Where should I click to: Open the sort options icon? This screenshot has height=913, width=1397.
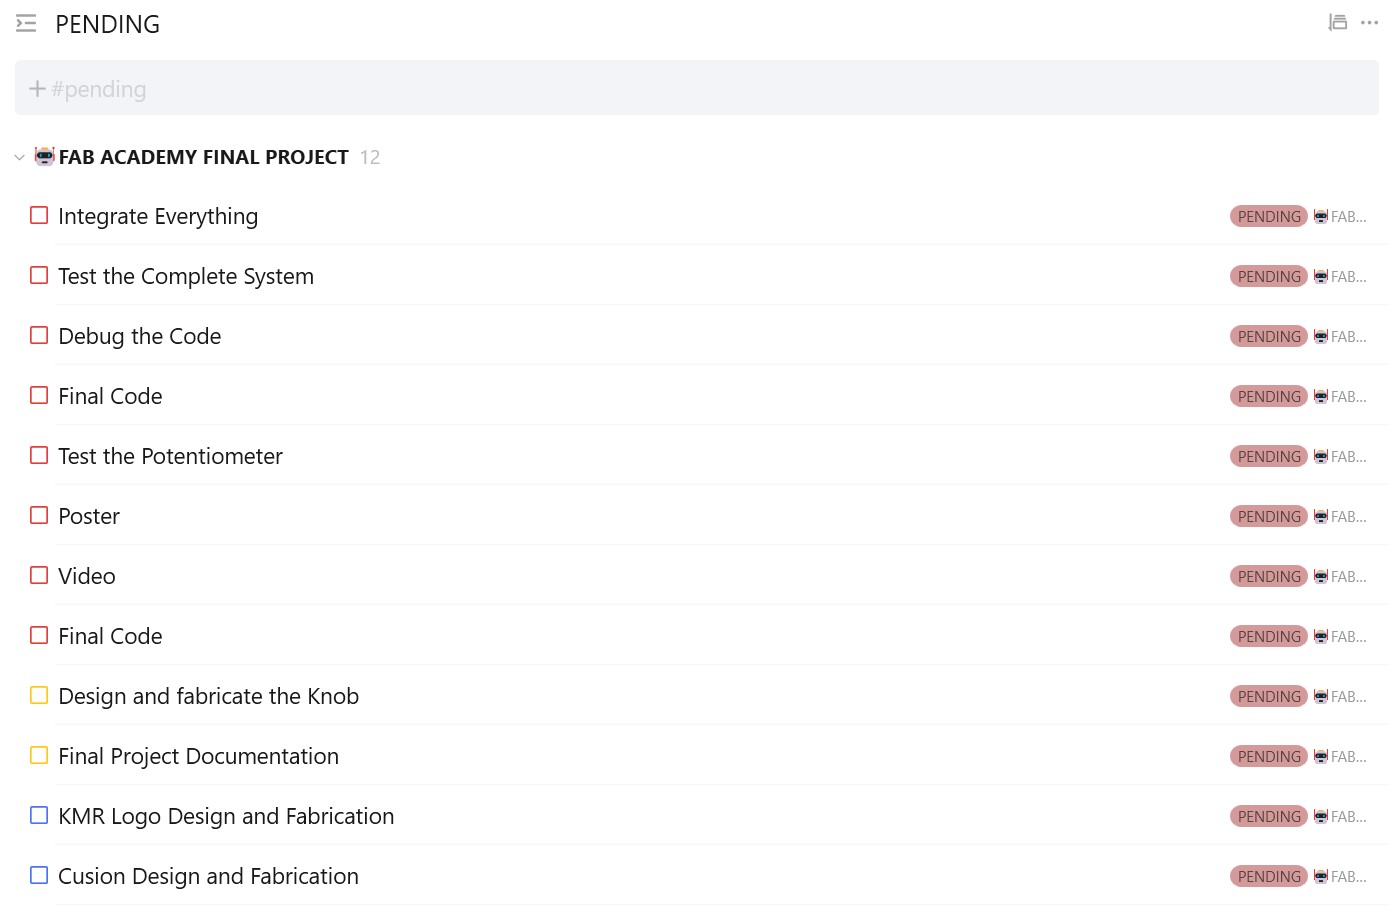(1337, 22)
